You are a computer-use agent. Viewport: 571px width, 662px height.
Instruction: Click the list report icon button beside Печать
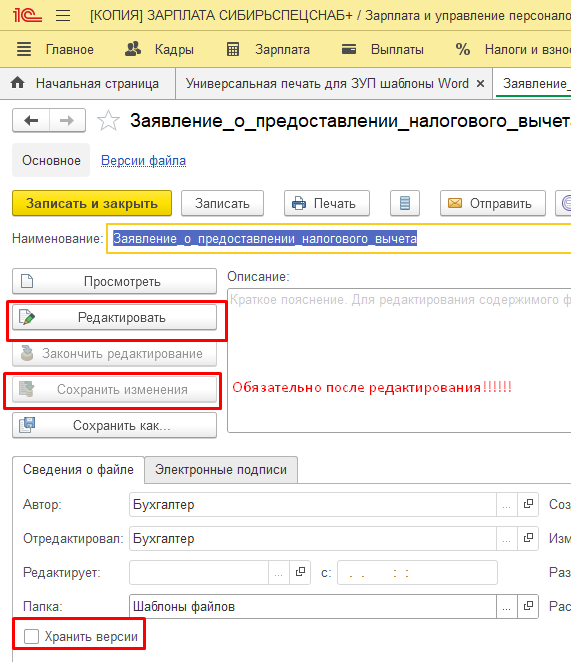click(x=405, y=203)
